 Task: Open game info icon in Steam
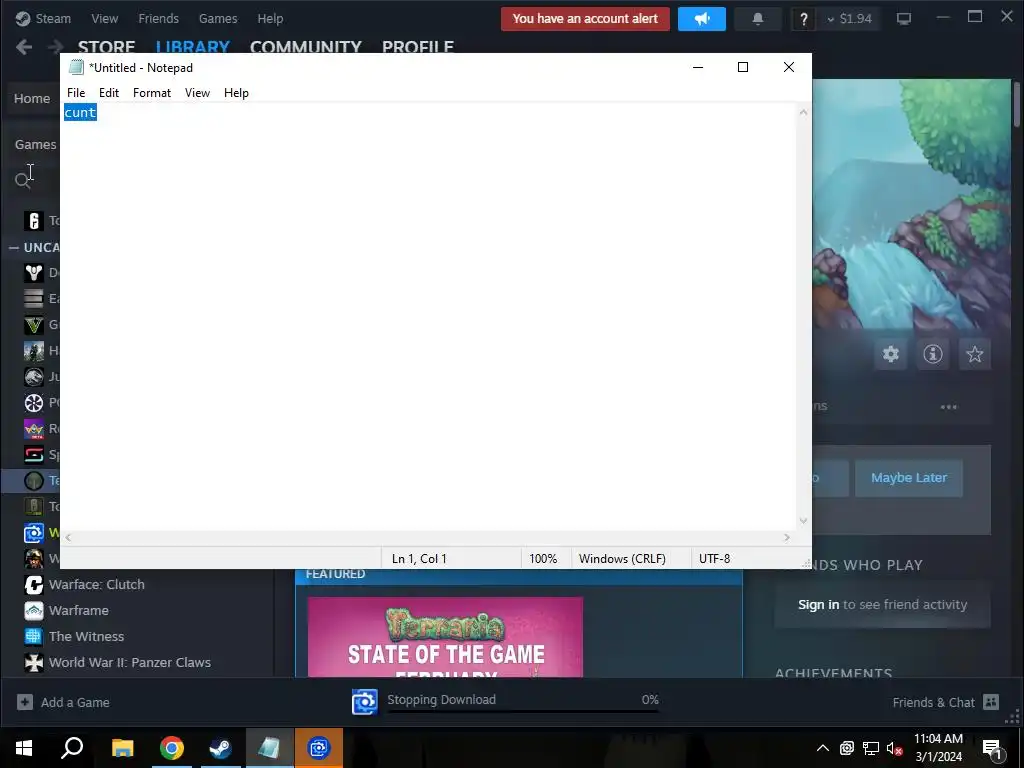pyautogui.click(x=933, y=354)
